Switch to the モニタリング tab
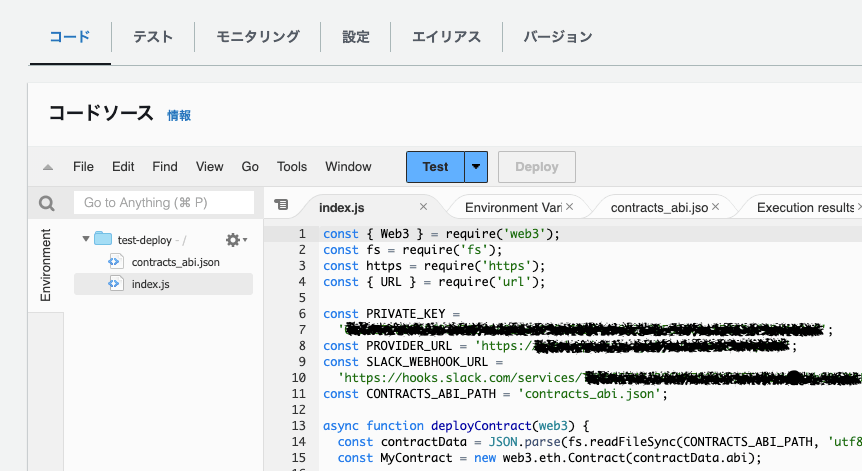The height and width of the screenshot is (471, 862). [258, 37]
